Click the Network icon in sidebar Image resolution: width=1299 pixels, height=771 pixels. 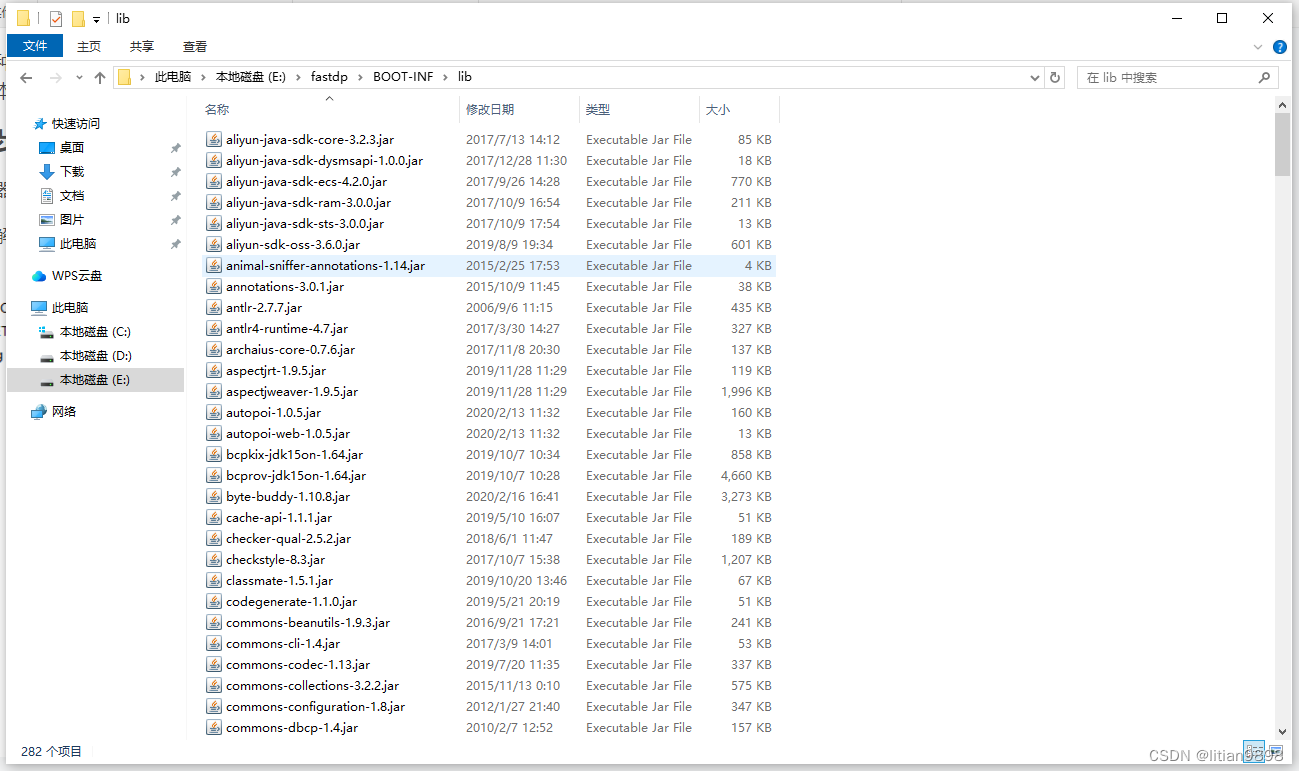click(39, 412)
